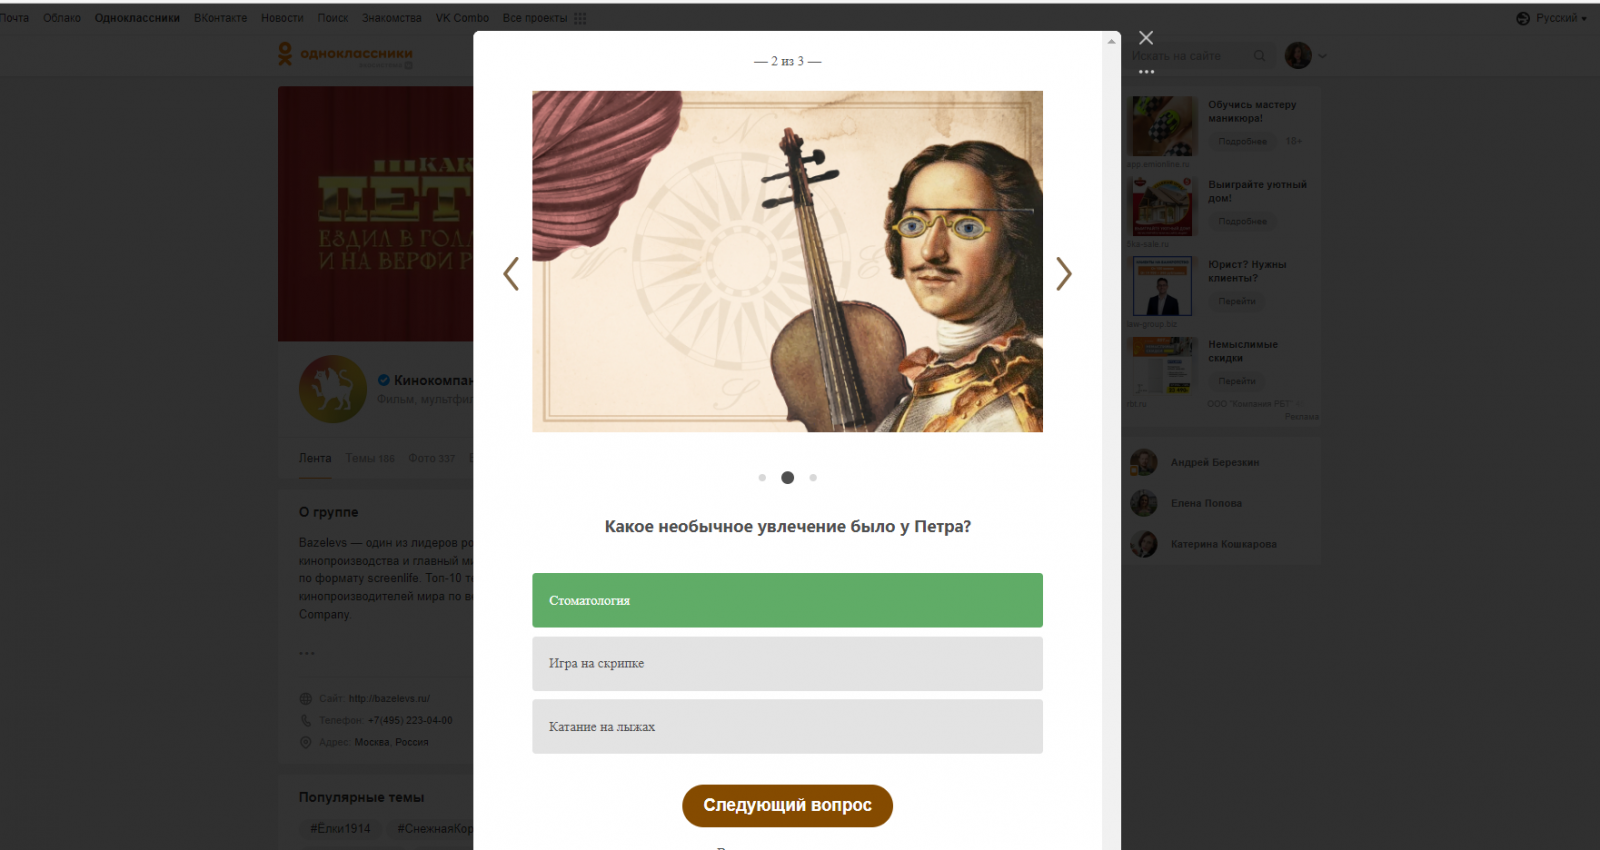Advance with the right chevron arrow
This screenshot has width=1600, height=850.
[x=1063, y=273]
